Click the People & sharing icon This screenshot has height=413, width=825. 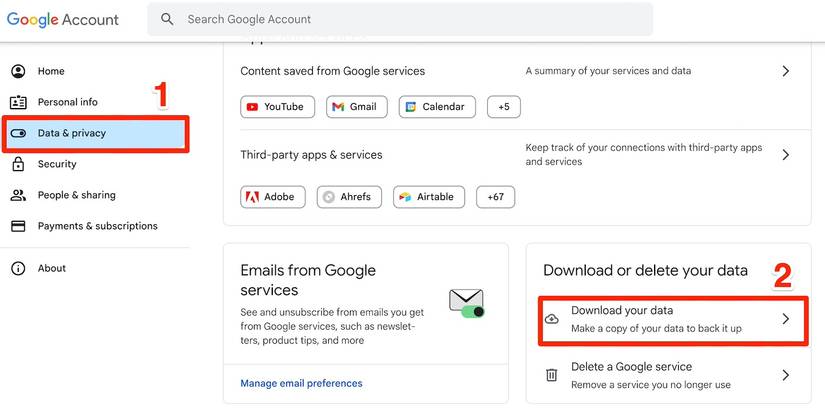click(x=18, y=195)
